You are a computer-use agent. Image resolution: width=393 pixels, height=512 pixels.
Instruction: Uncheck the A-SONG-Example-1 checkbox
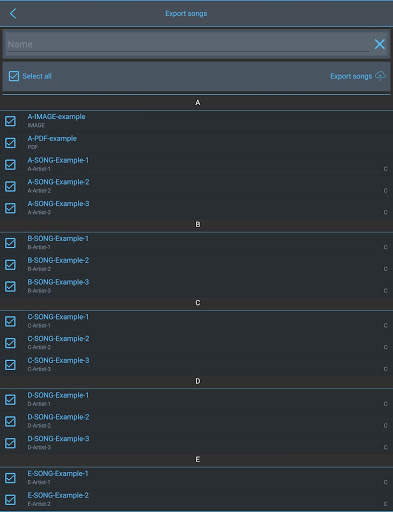10,164
